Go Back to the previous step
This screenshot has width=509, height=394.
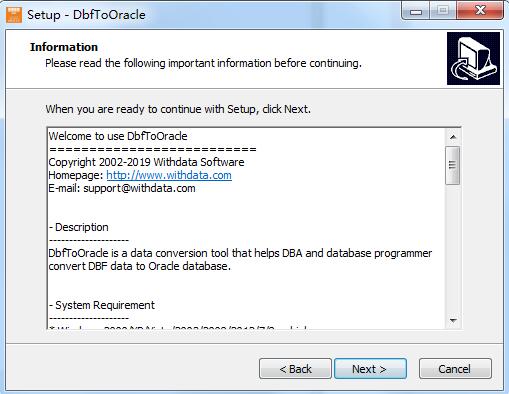295,369
